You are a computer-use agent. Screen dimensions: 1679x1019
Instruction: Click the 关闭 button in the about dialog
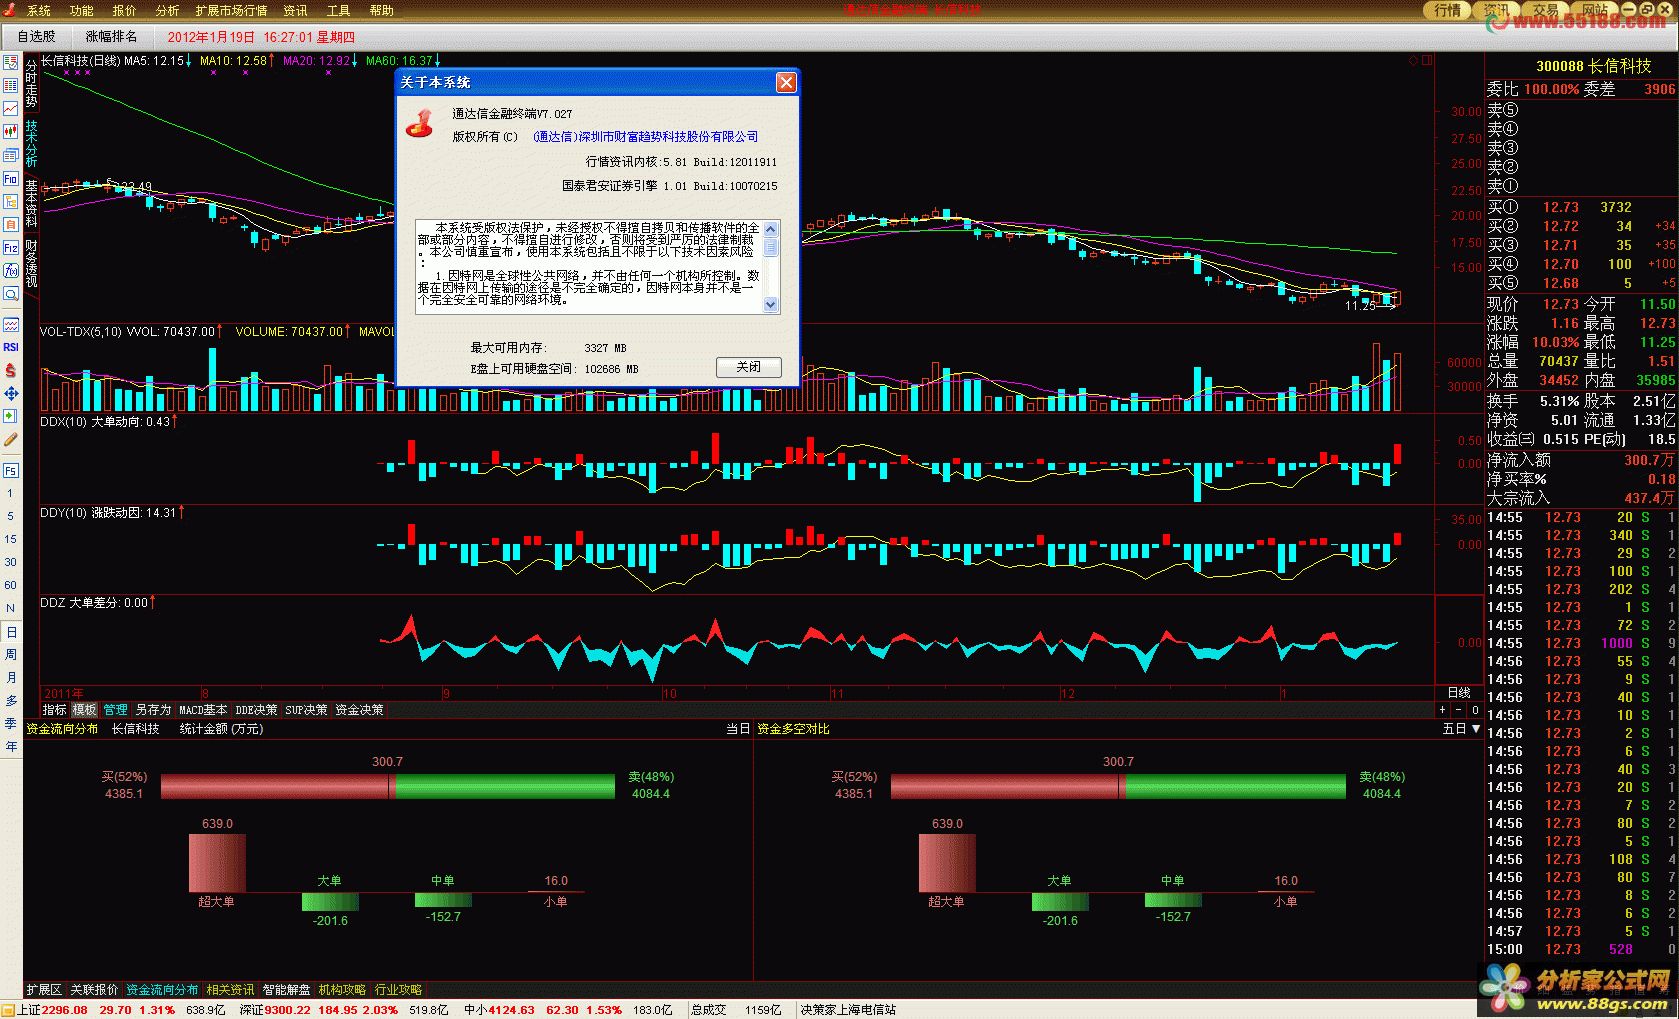749,367
